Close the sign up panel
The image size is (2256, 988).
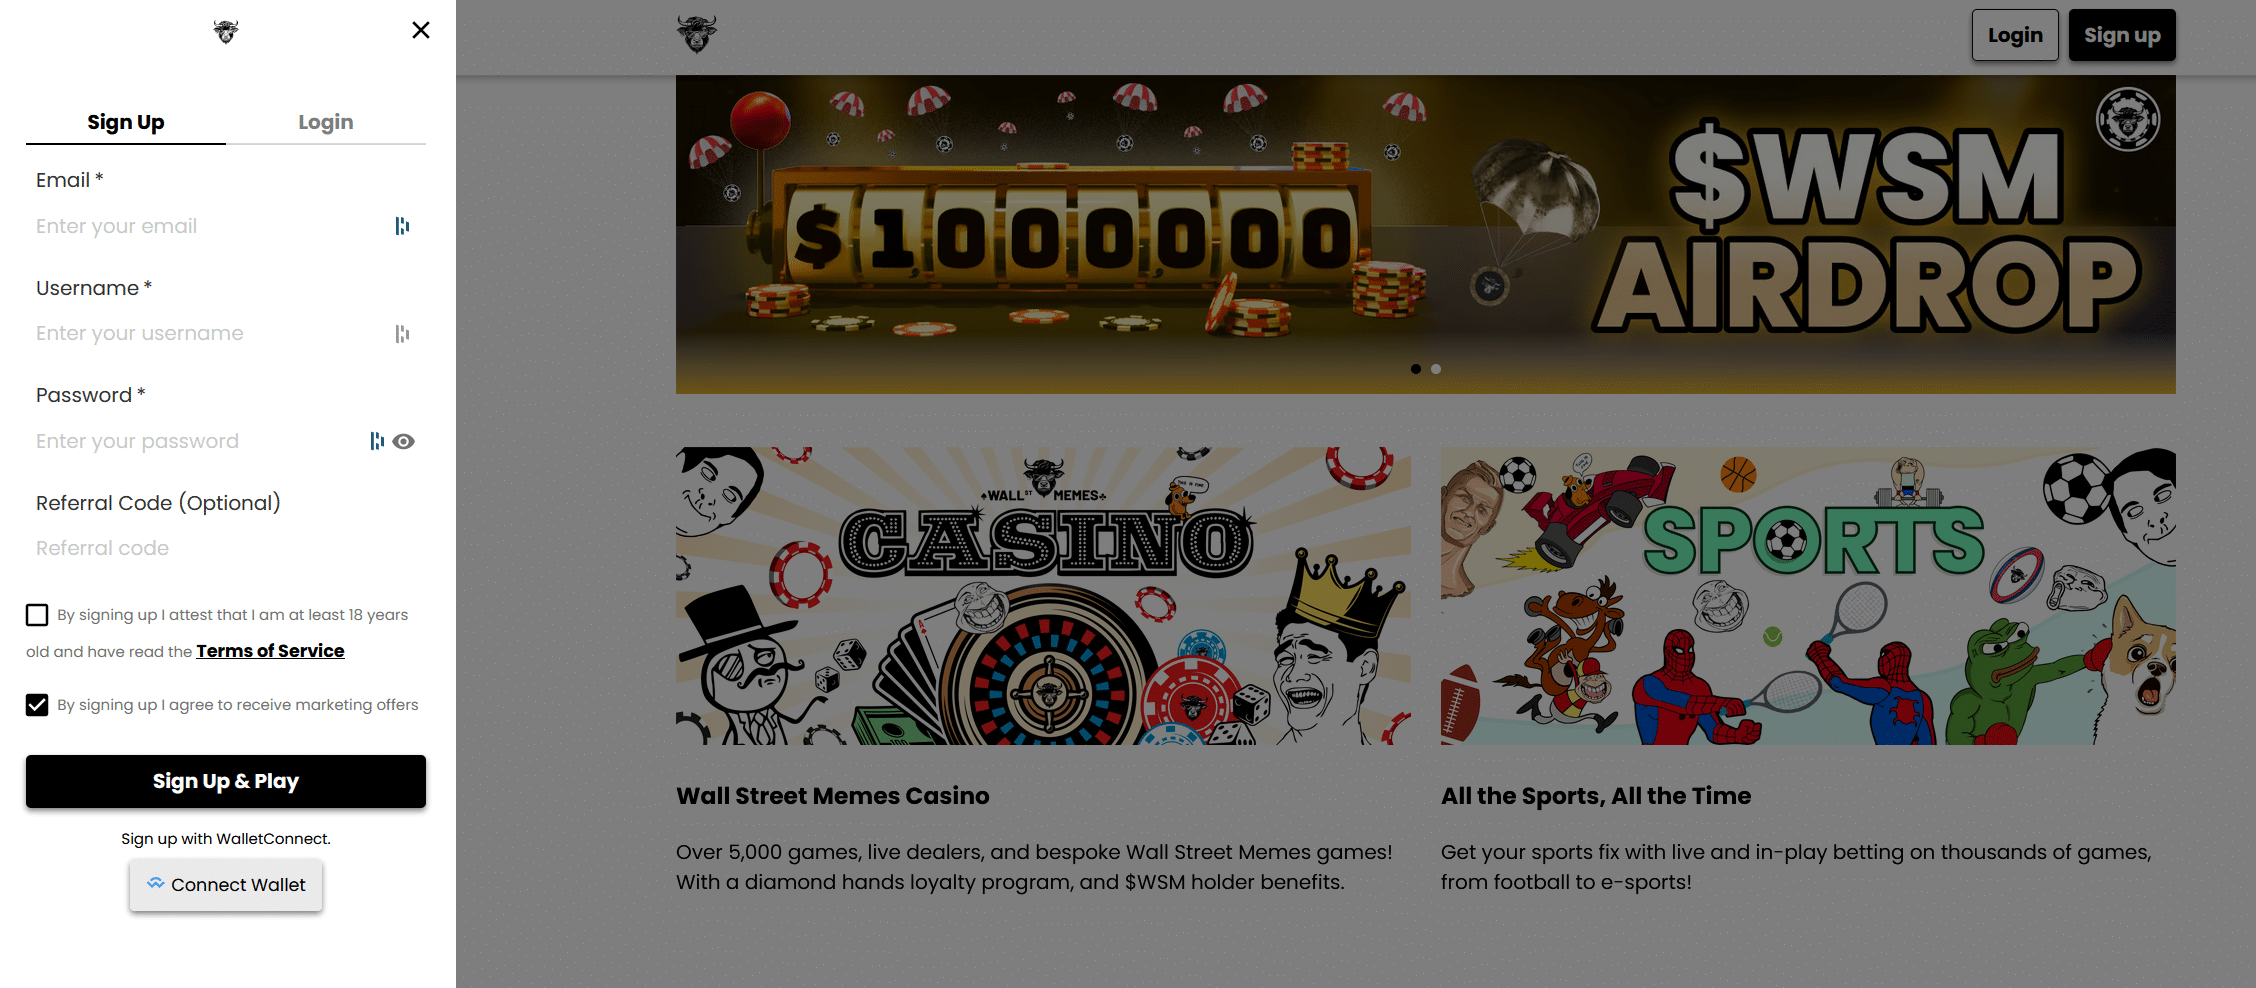click(x=421, y=30)
